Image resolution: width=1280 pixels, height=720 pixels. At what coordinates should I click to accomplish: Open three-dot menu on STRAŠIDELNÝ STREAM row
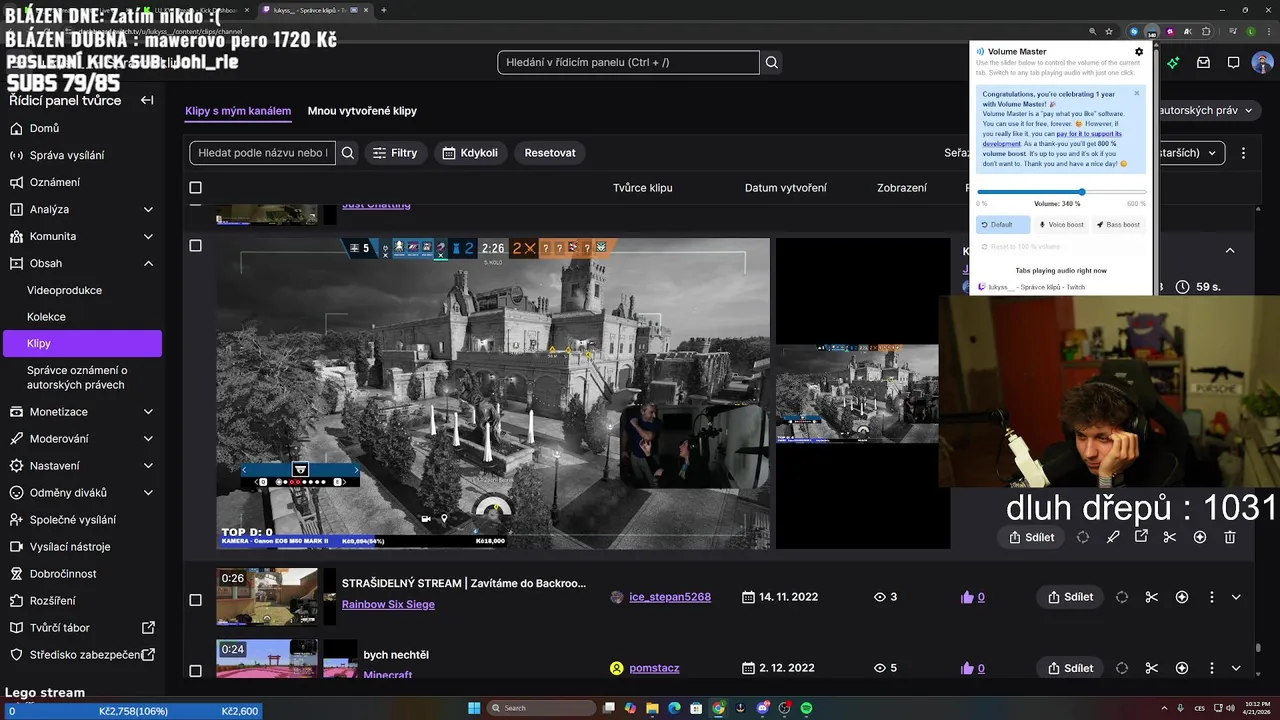[1212, 597]
